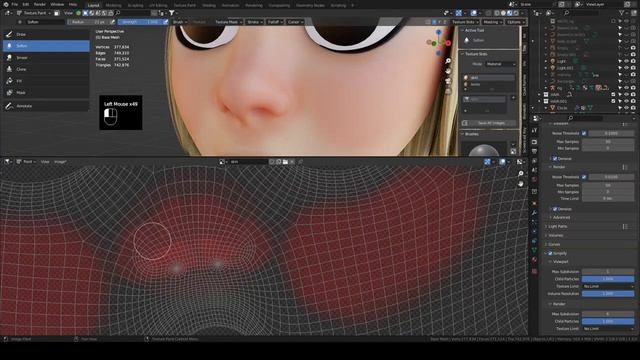The image size is (640, 360).
Task: Open Texture Paint mode dropdown
Action: click(33, 13)
